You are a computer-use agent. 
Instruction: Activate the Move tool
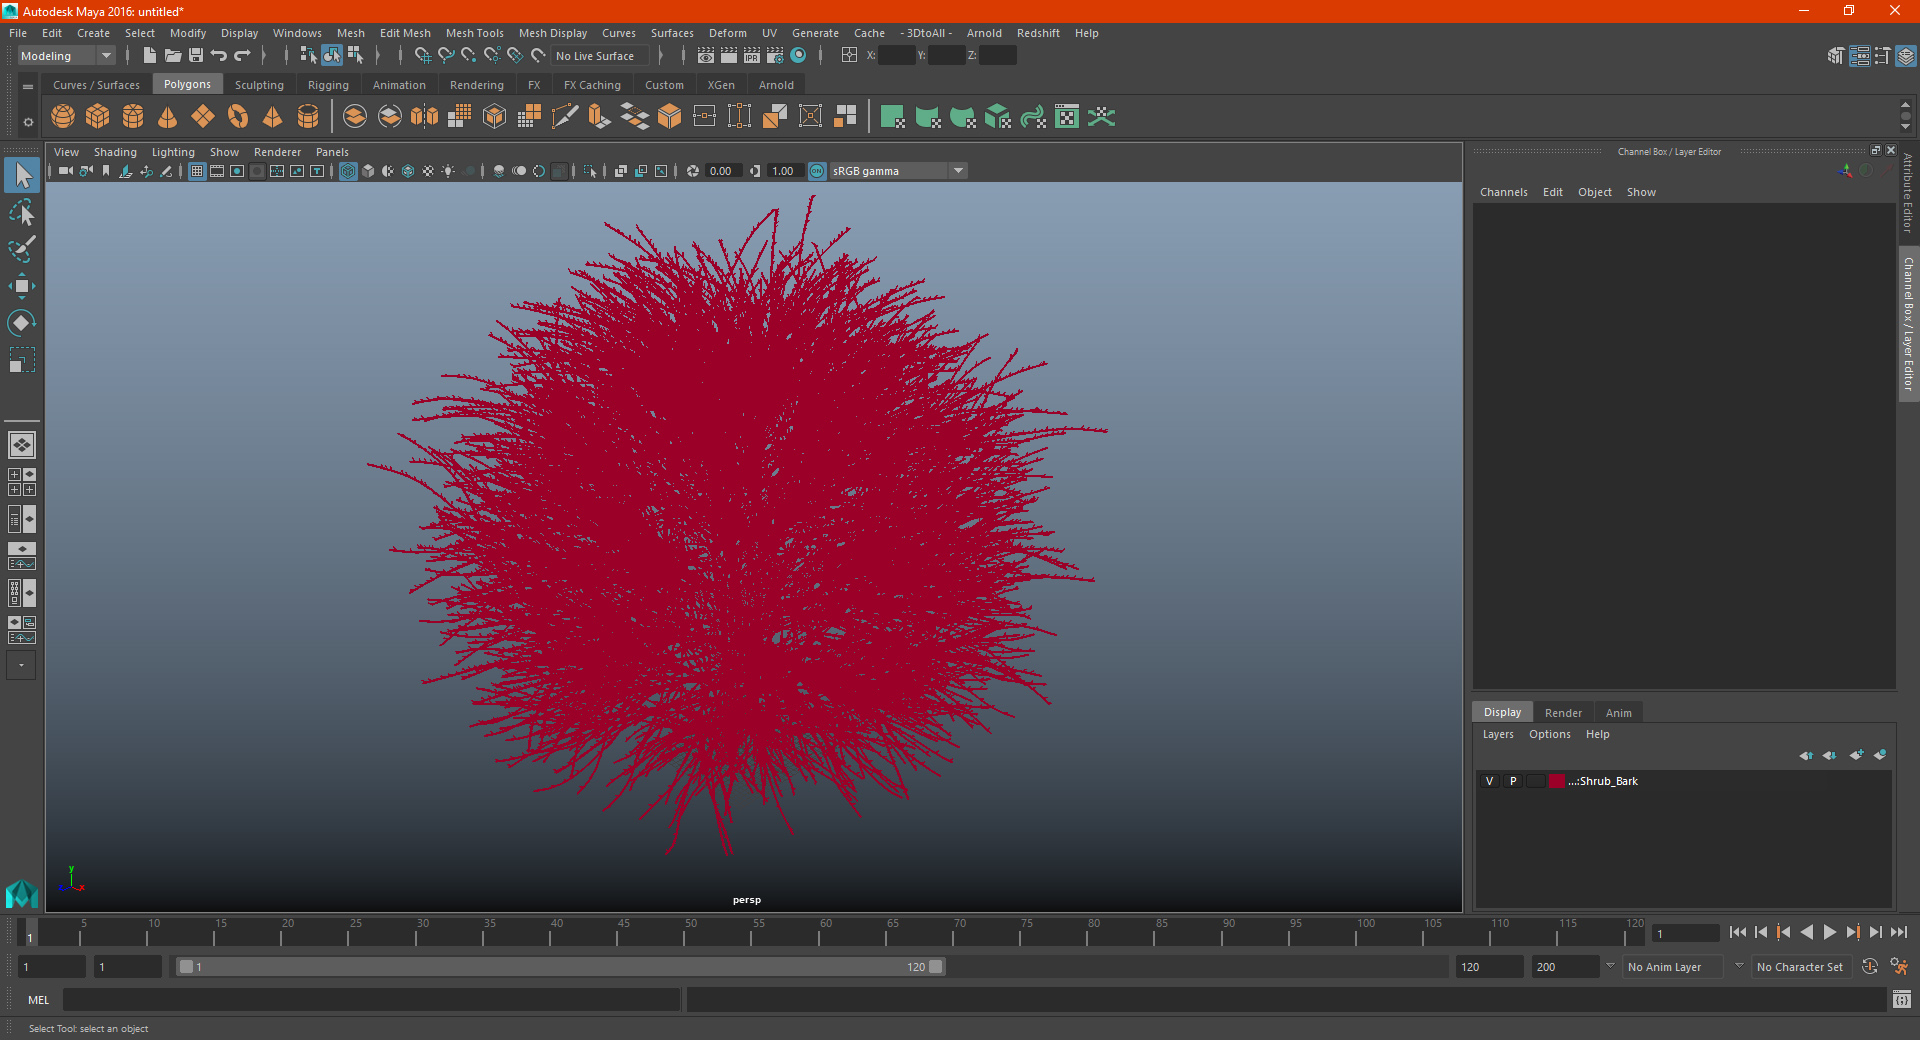22,286
